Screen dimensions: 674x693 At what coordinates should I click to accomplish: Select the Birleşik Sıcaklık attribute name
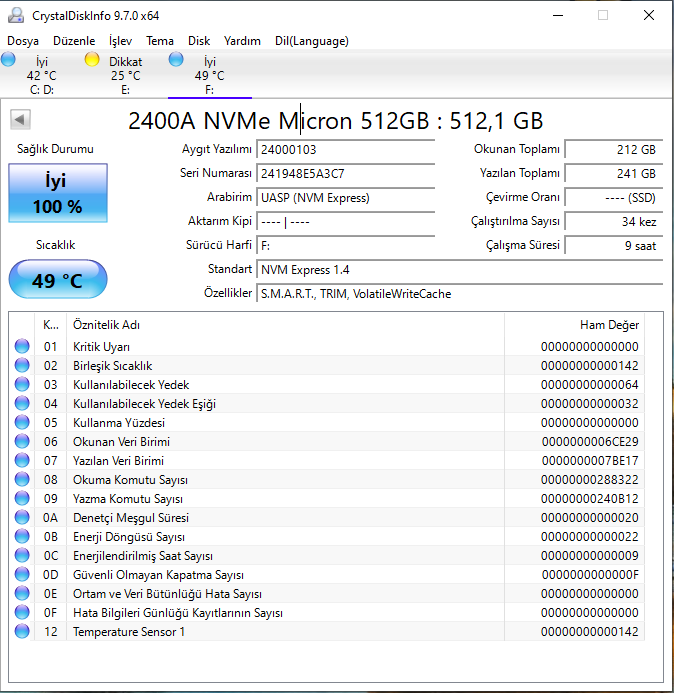point(112,366)
